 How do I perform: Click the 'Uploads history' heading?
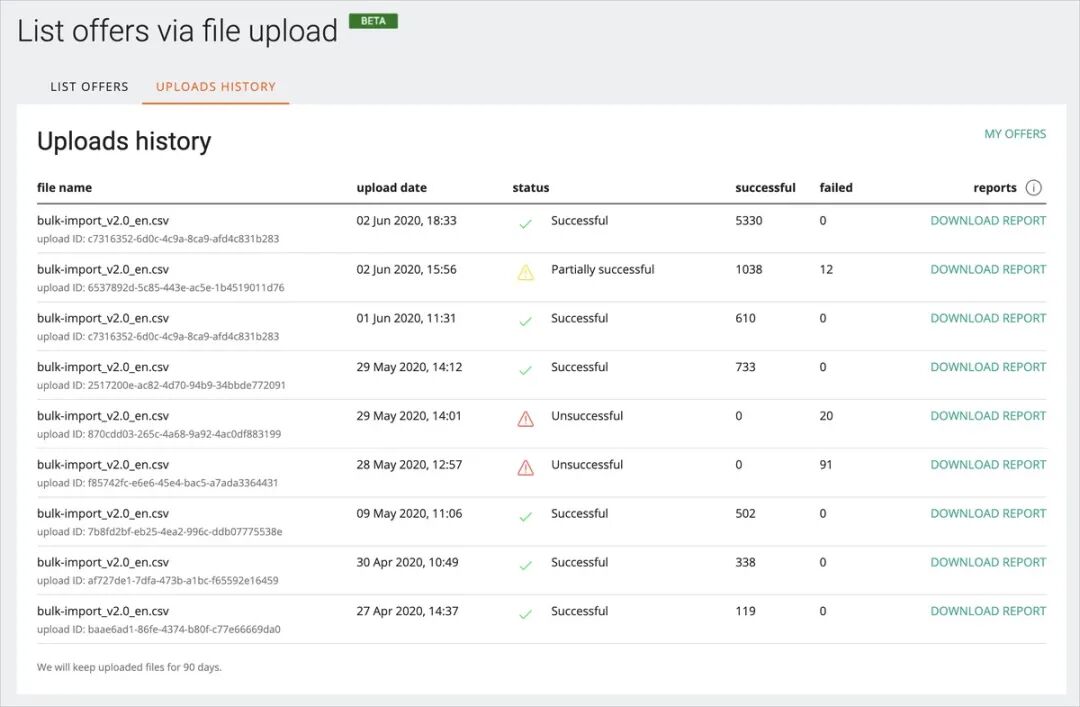(x=124, y=141)
